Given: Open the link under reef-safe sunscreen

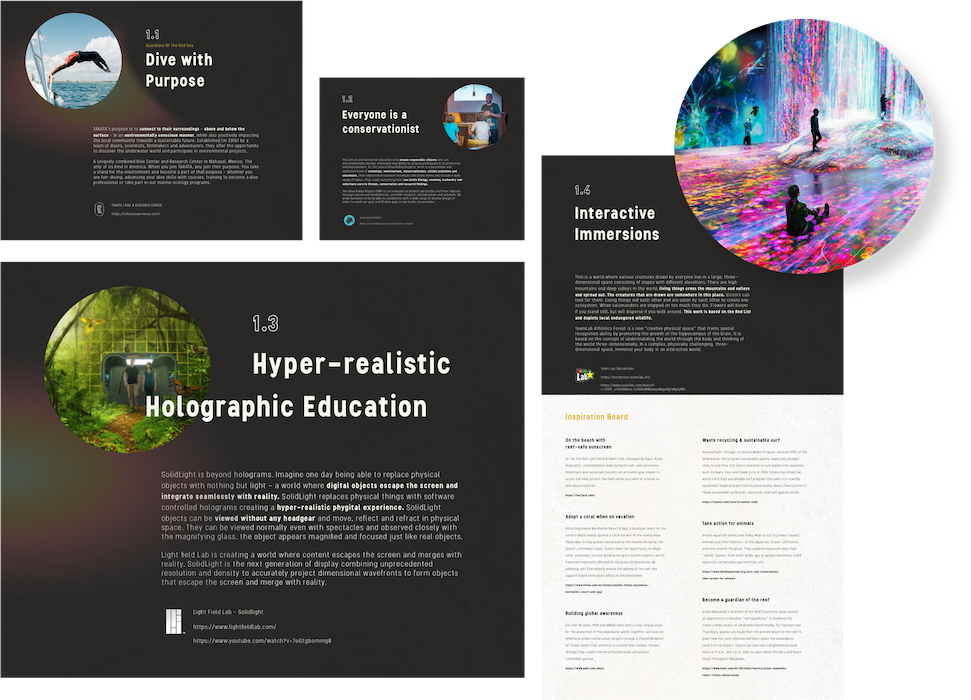Looking at the screenshot, I should 580,496.
